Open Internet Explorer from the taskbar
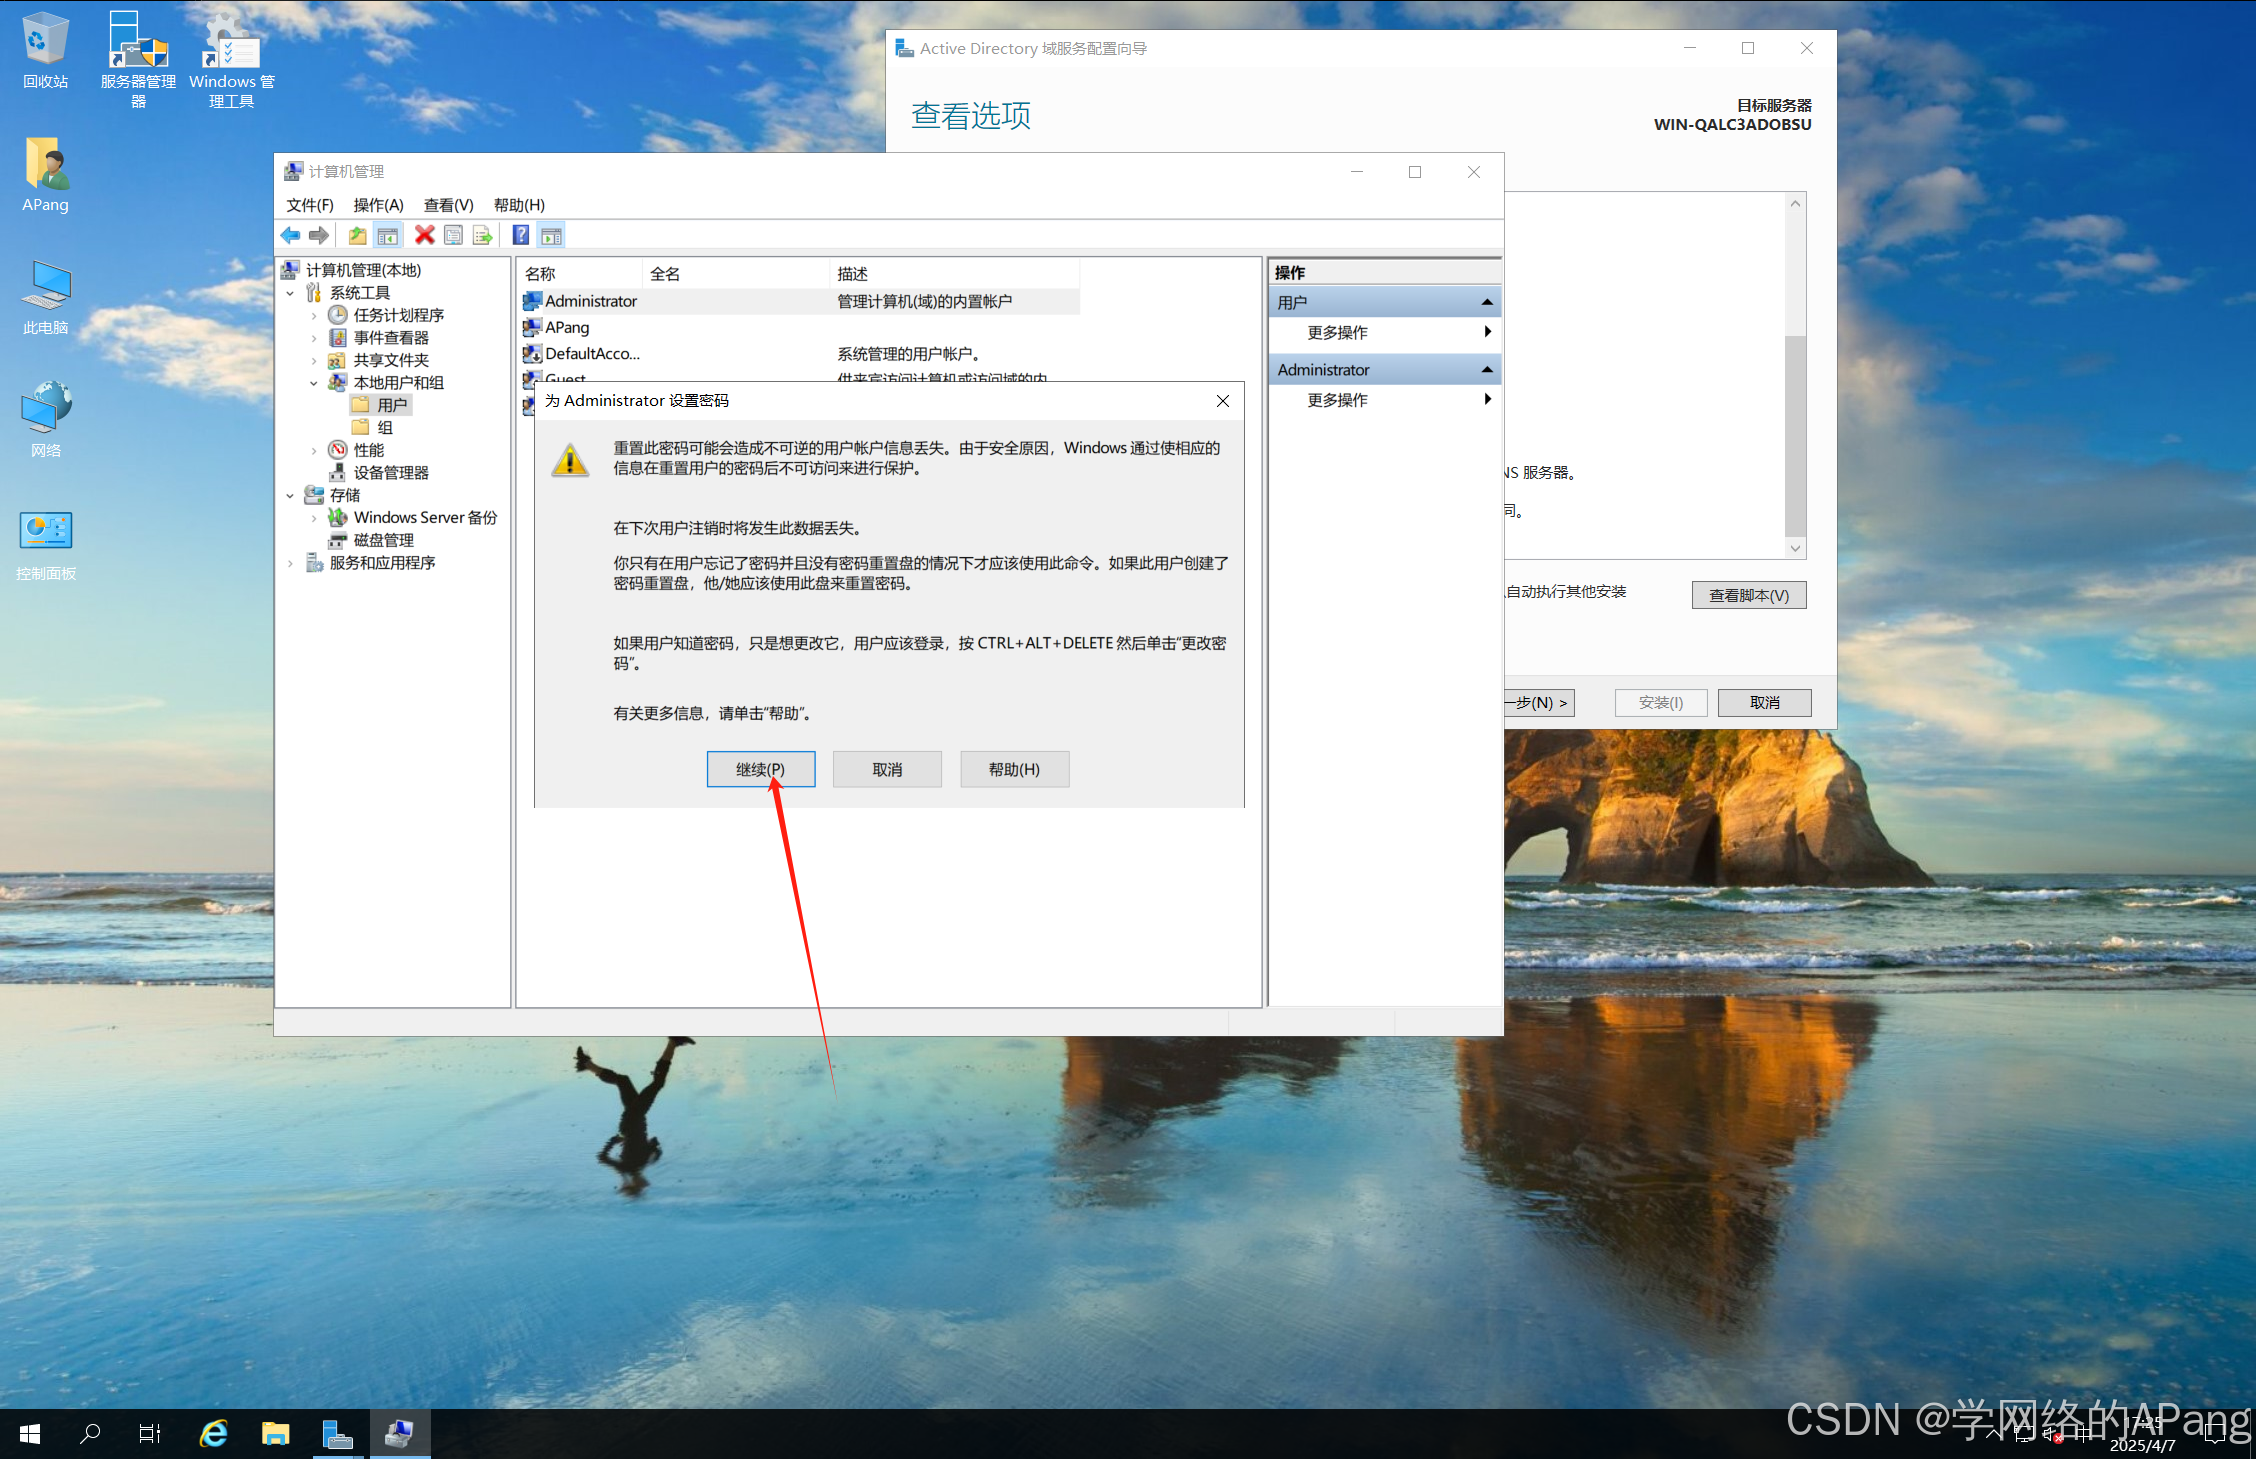Viewport: 2256px width, 1459px height. (x=214, y=1434)
